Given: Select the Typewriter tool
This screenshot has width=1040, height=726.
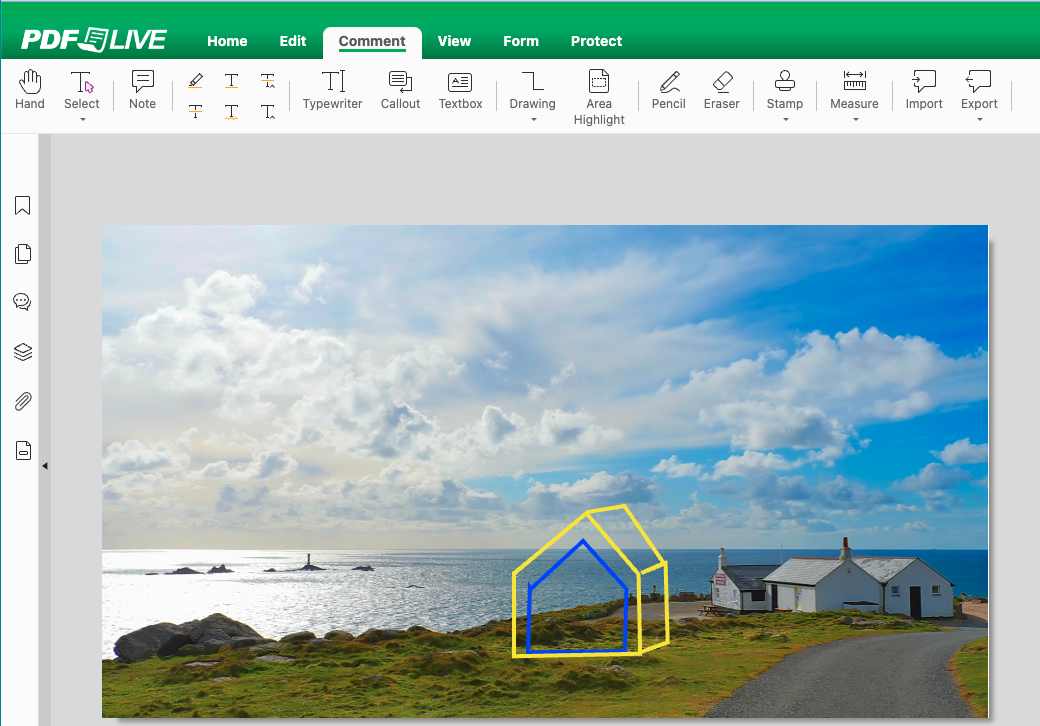Looking at the screenshot, I should 332,90.
